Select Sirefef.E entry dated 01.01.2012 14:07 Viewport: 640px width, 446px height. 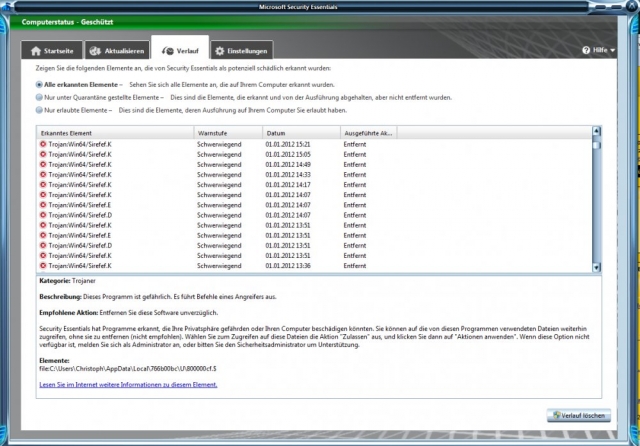coord(314,205)
